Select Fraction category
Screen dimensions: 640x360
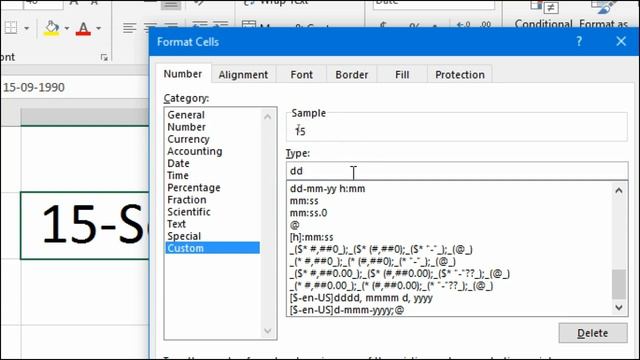213,200
